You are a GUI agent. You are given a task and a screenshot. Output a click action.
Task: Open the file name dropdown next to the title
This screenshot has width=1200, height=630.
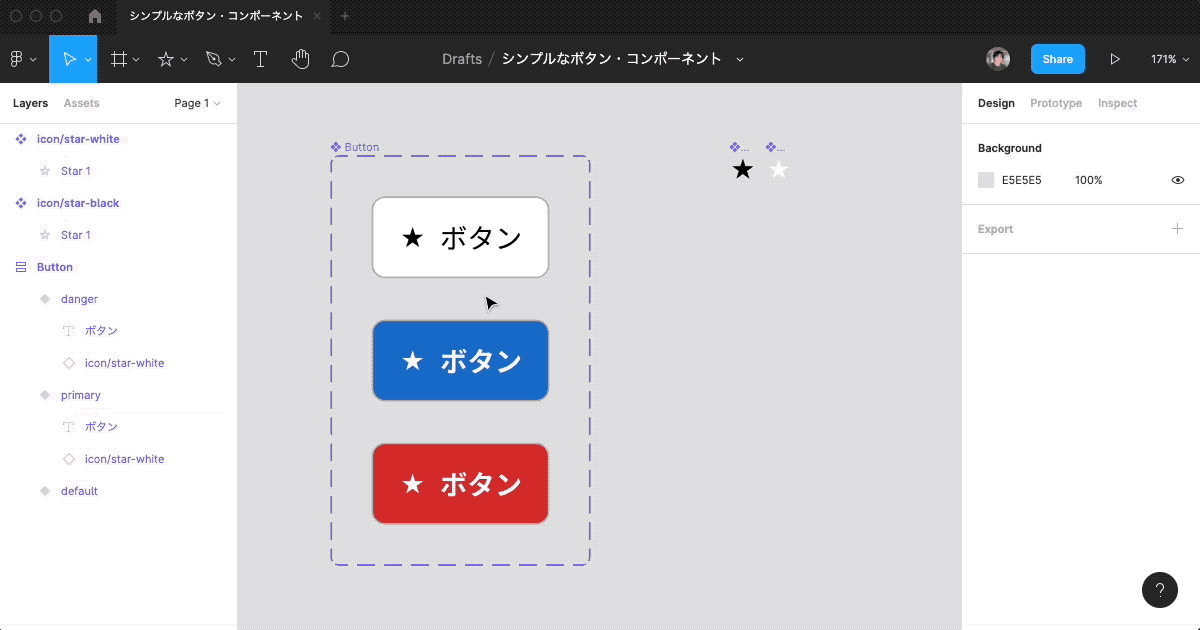[739, 59]
